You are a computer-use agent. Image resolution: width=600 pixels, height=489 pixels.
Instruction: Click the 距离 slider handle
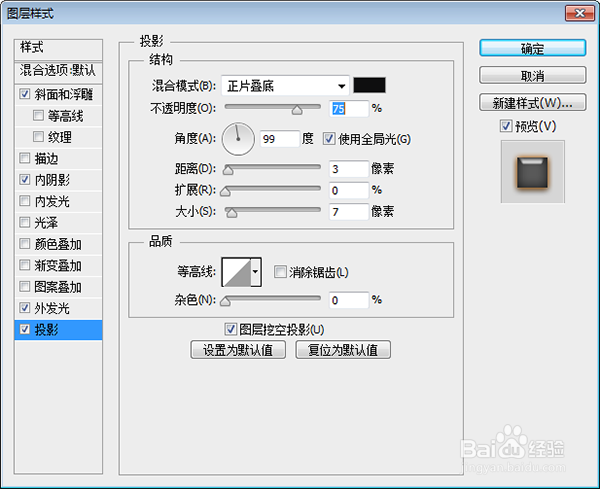228,170
